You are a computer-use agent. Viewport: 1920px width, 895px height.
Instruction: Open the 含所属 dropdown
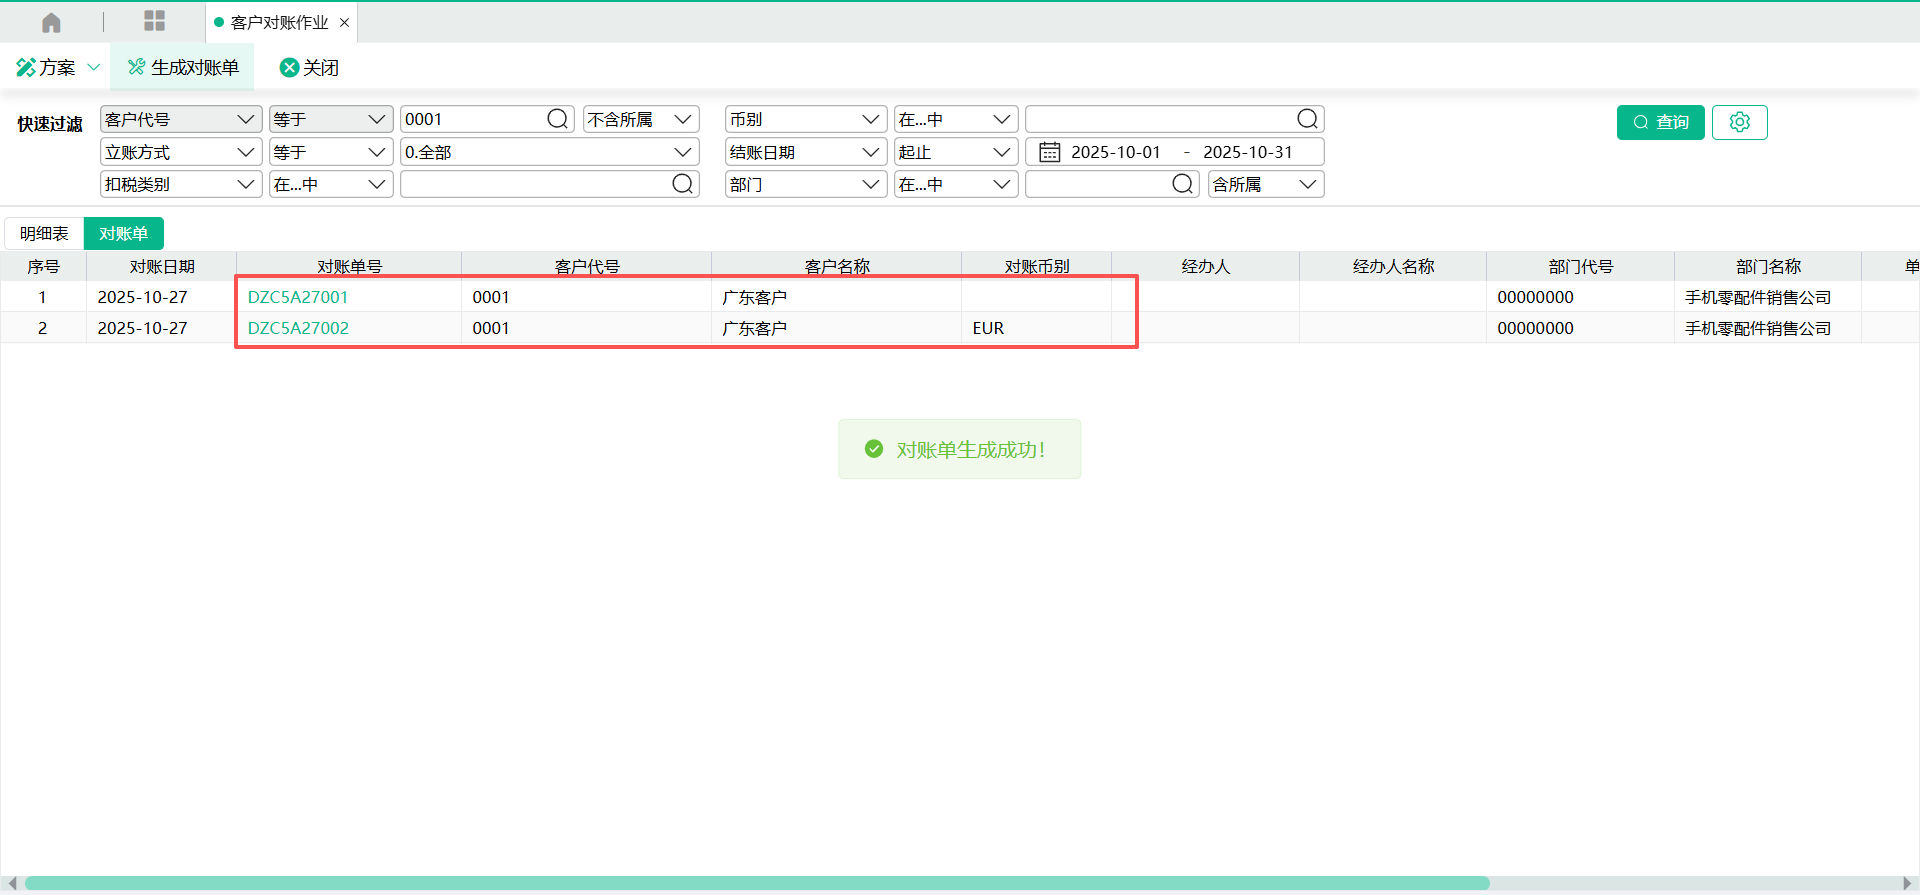[1265, 184]
